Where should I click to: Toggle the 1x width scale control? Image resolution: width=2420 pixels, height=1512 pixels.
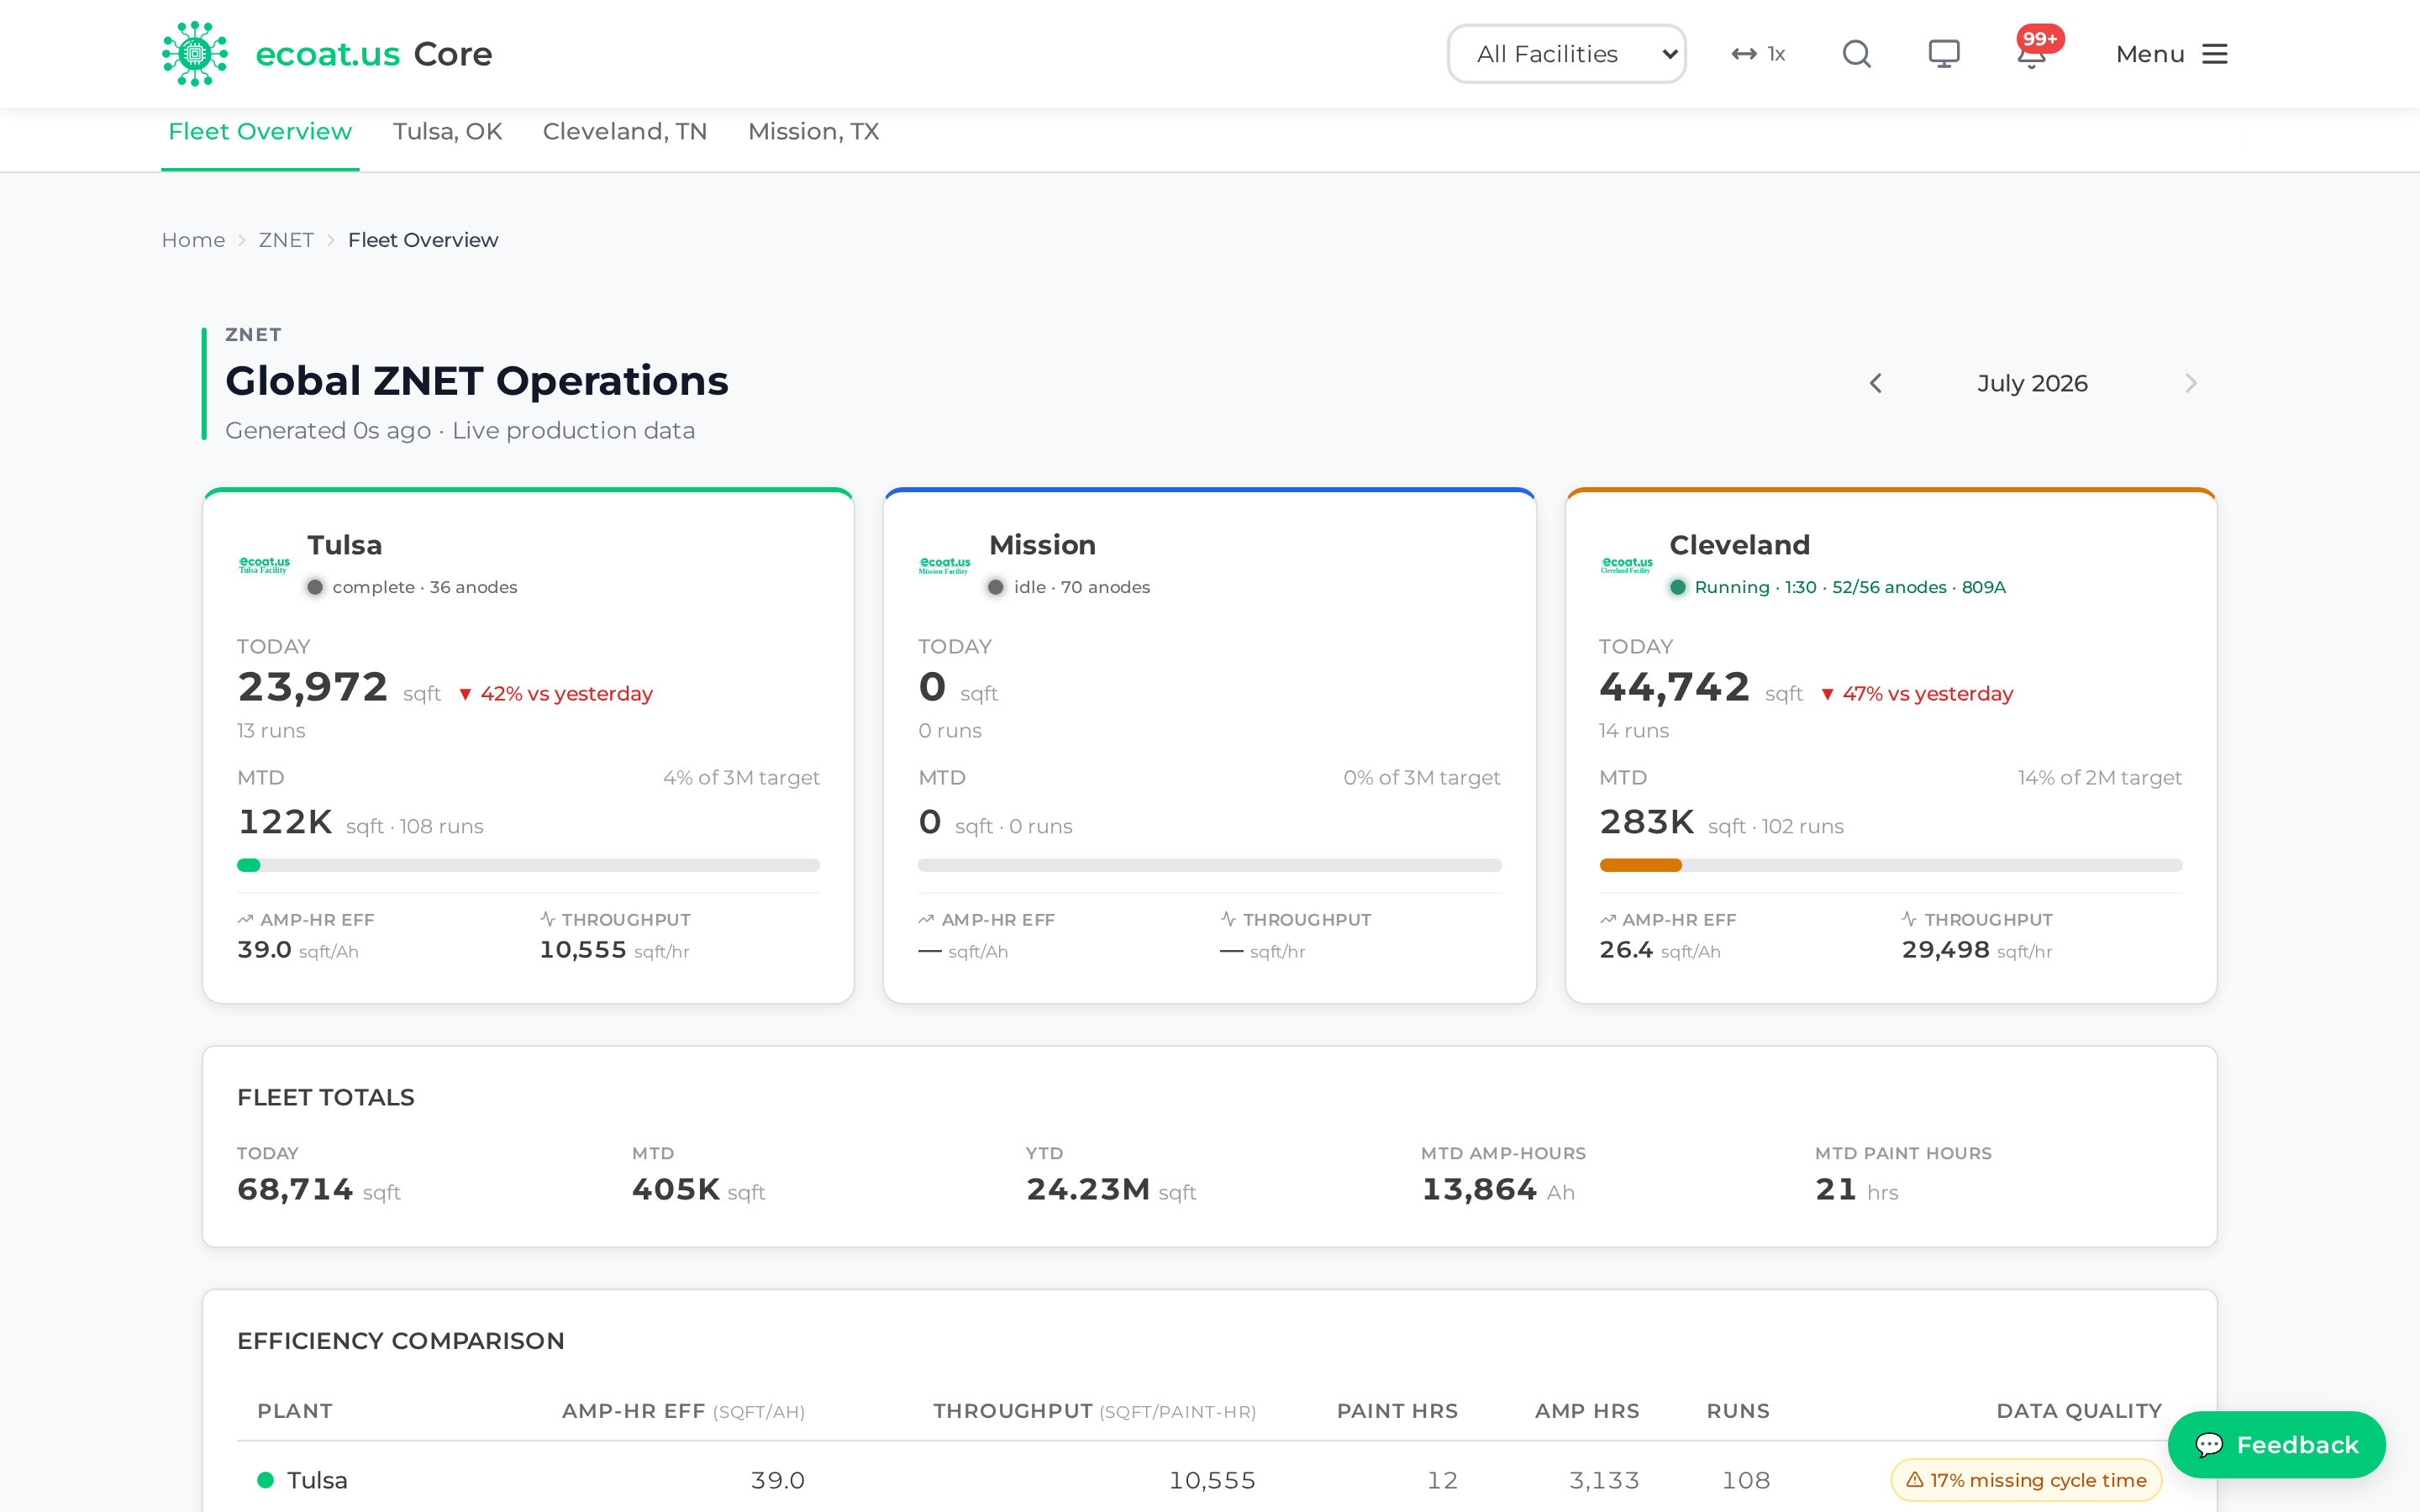click(1758, 54)
